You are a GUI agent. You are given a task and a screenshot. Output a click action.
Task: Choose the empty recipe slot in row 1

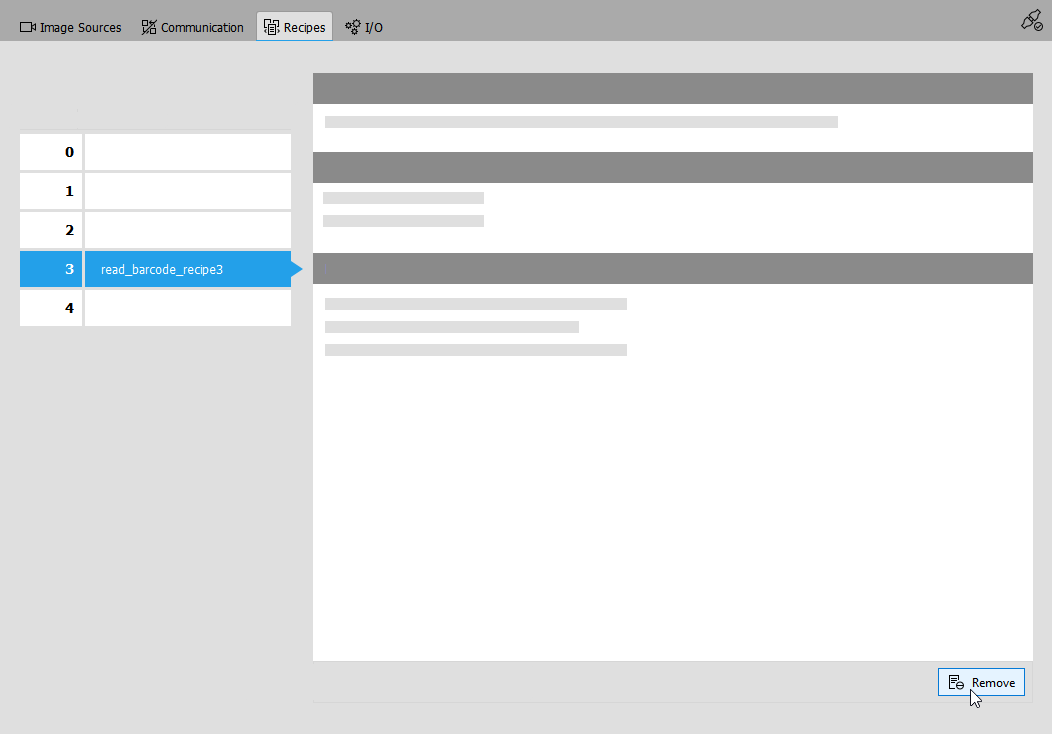[187, 191]
